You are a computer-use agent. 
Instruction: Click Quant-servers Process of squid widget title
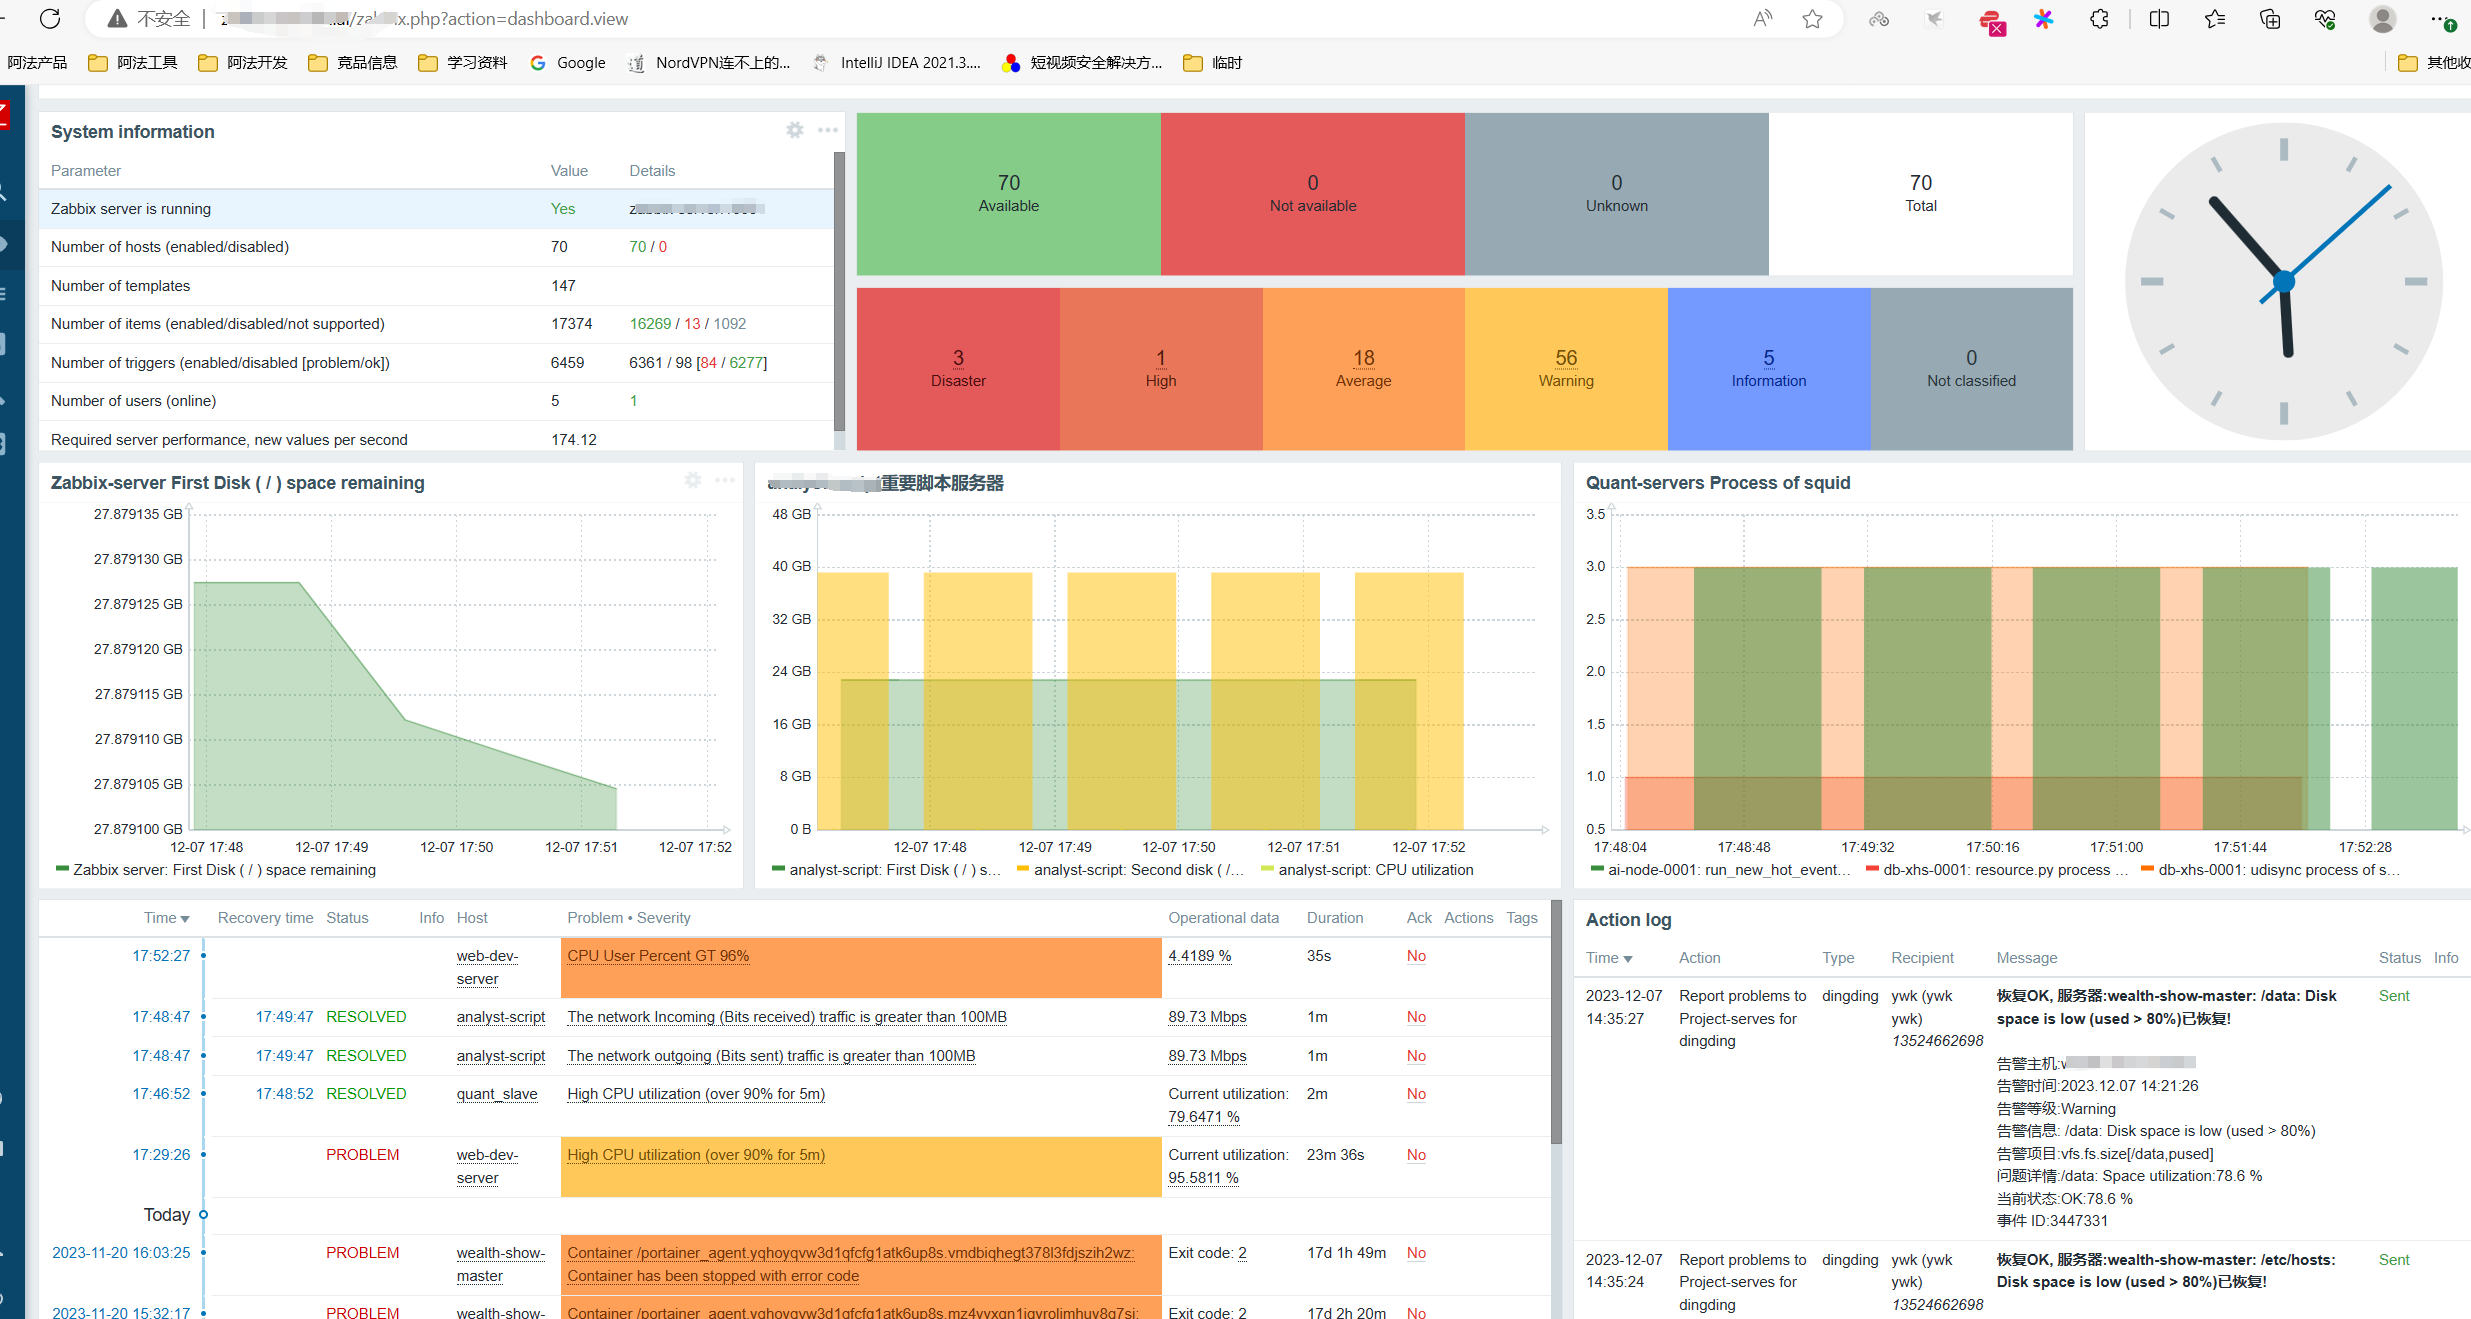coord(1718,483)
